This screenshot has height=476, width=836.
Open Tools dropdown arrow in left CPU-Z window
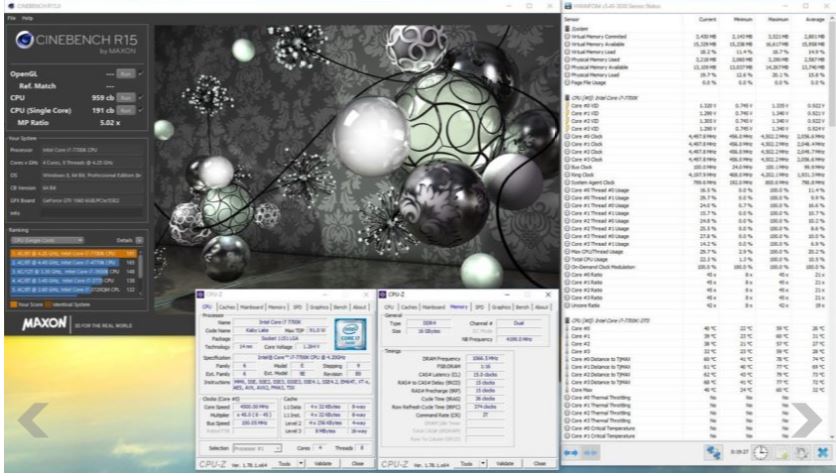coord(299,464)
